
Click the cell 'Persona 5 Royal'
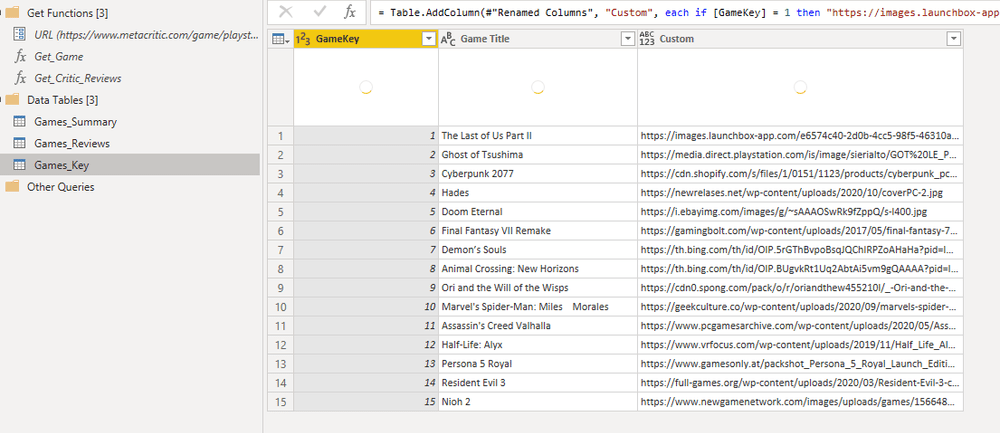pos(538,363)
